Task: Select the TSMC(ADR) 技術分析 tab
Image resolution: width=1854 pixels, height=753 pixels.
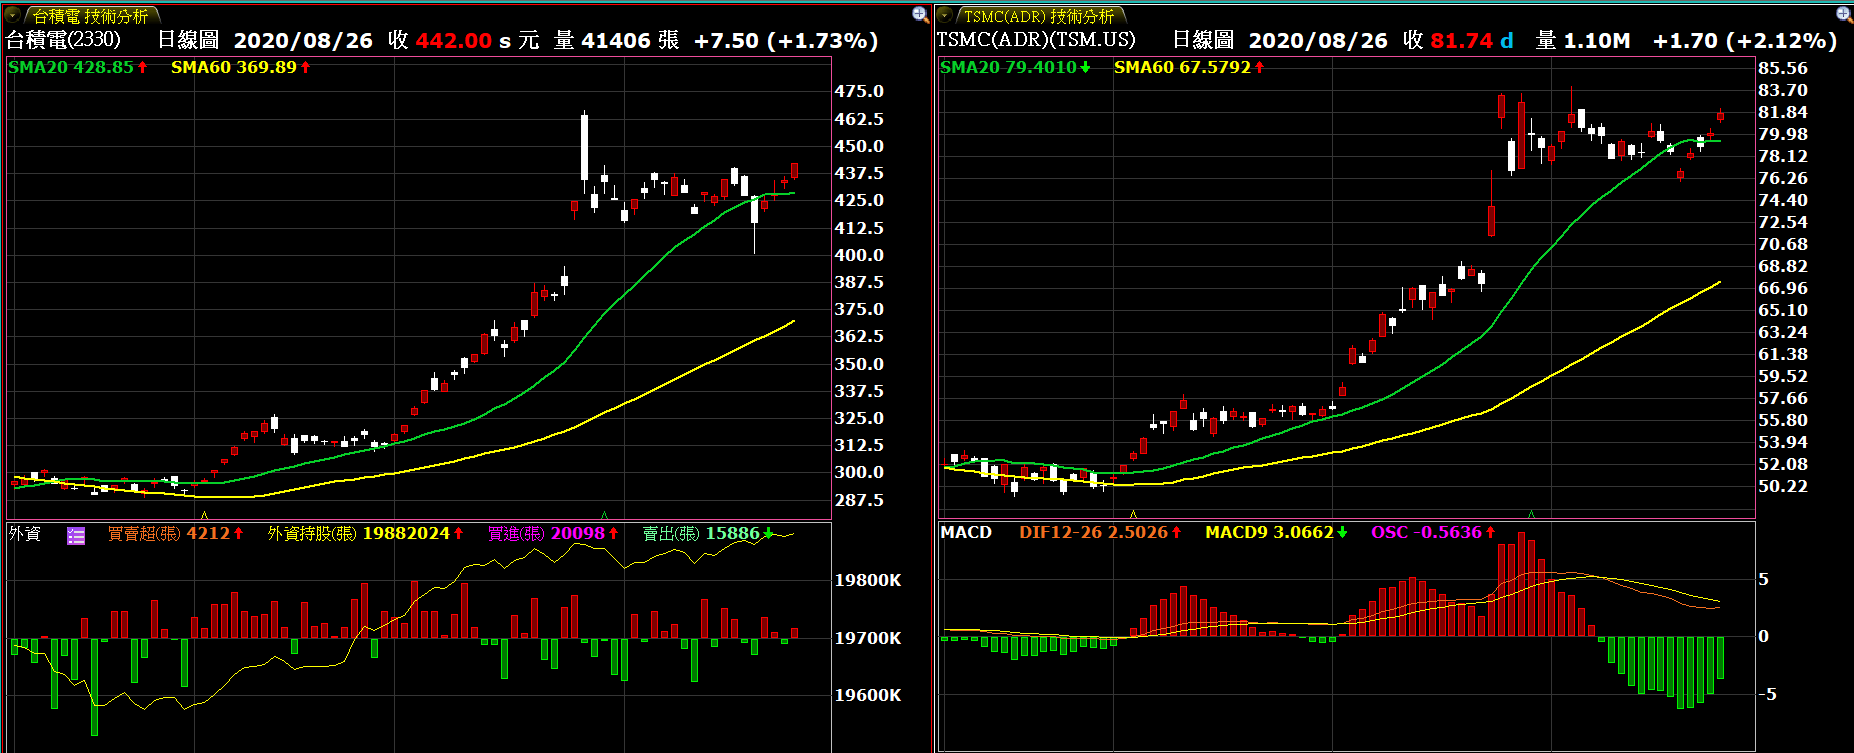Action: (x=1039, y=16)
